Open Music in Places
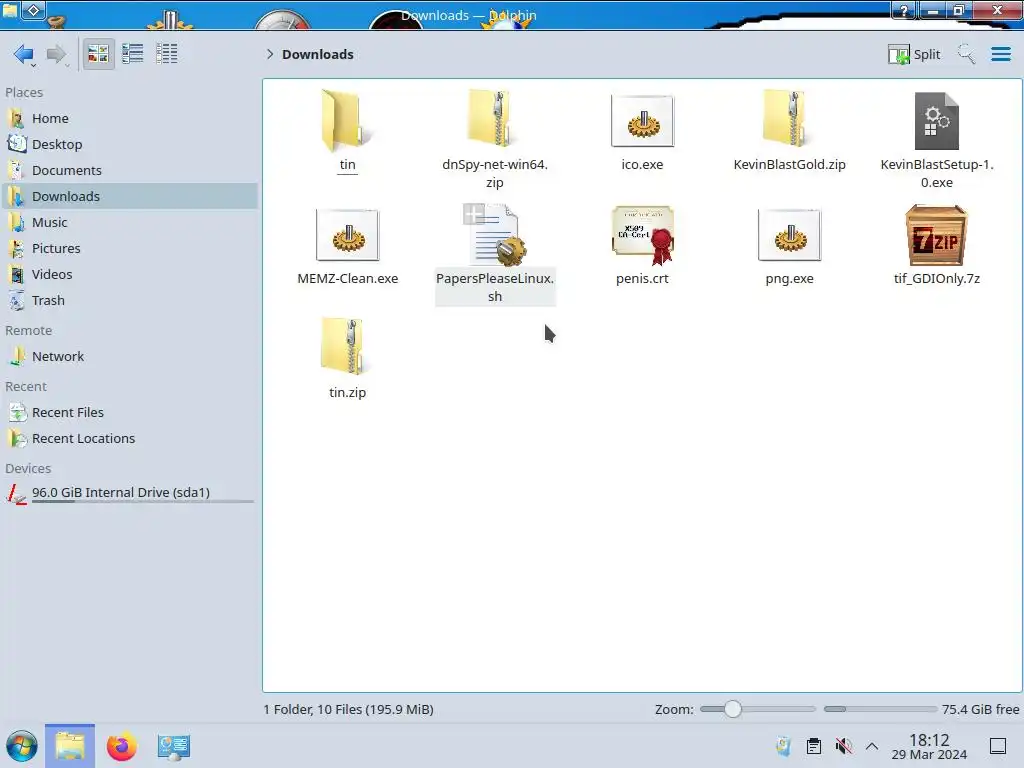 point(131,223)
